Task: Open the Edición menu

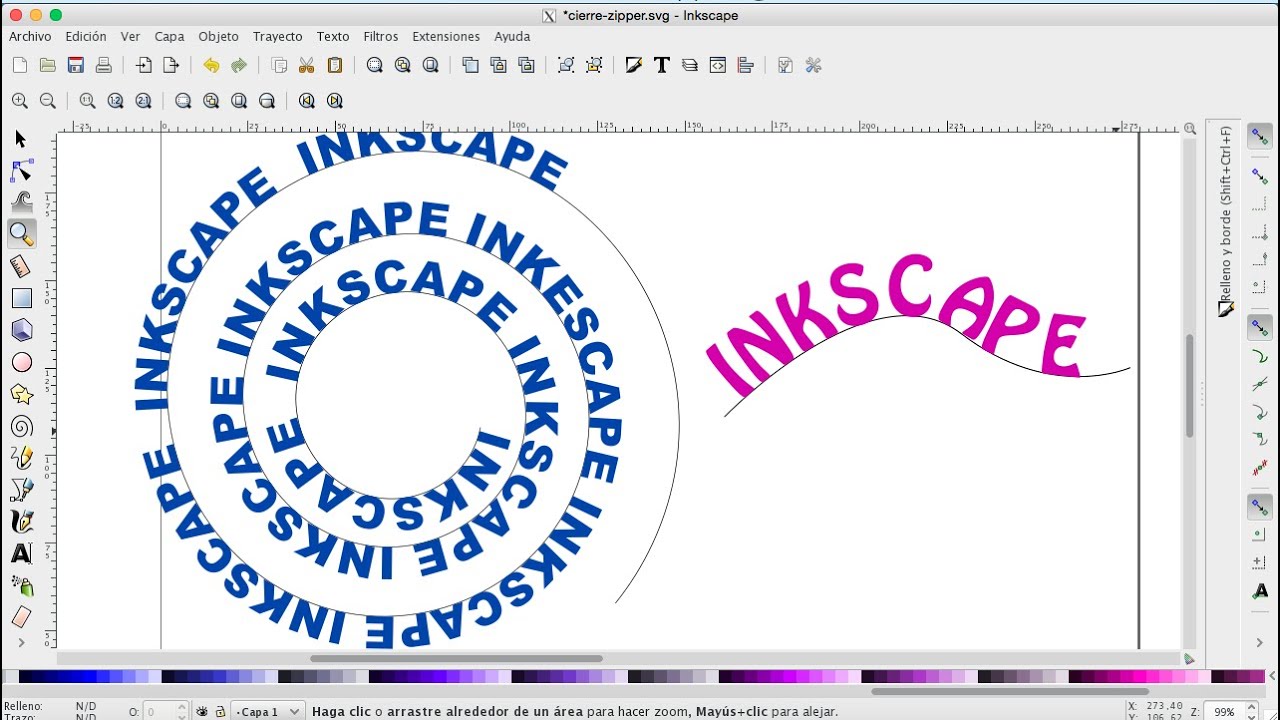Action: 86,36
